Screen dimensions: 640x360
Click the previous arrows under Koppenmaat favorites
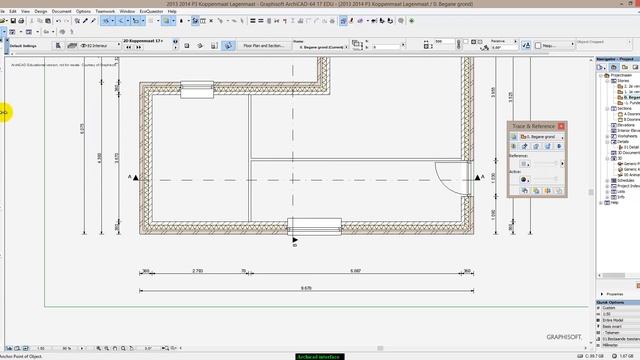(129, 47)
